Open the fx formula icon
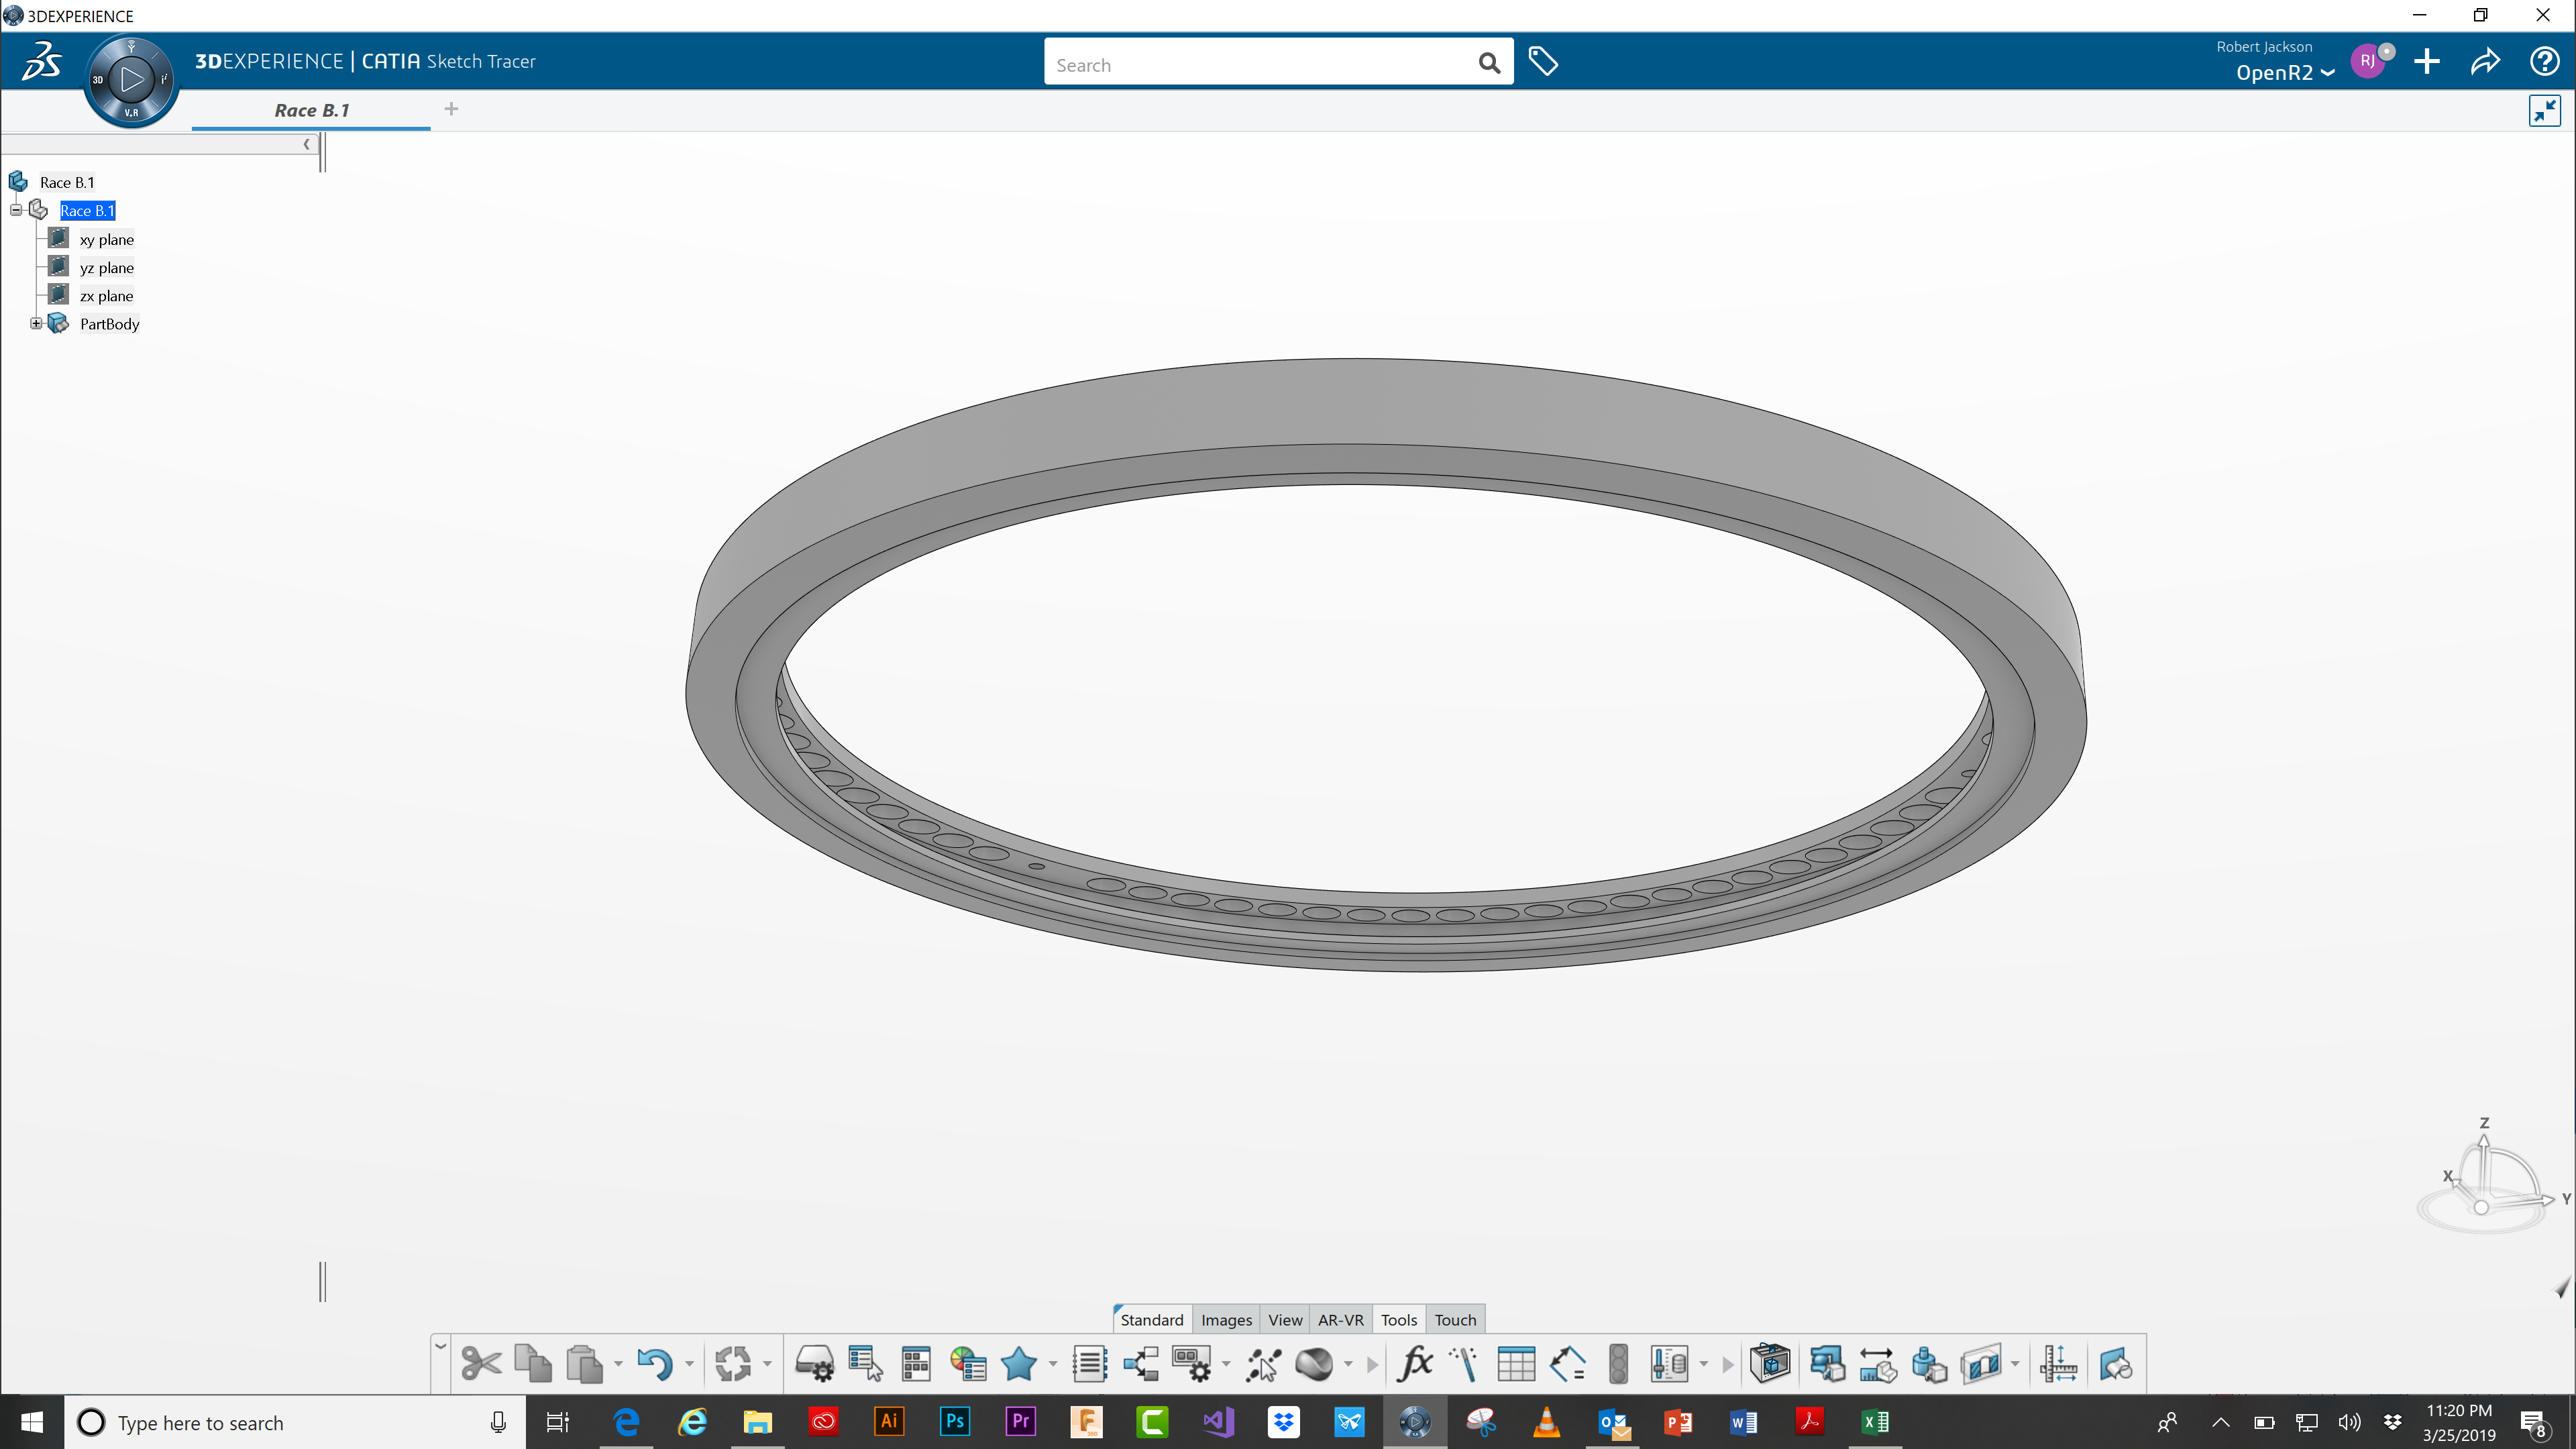This screenshot has height=1449, width=2576. point(1415,1363)
